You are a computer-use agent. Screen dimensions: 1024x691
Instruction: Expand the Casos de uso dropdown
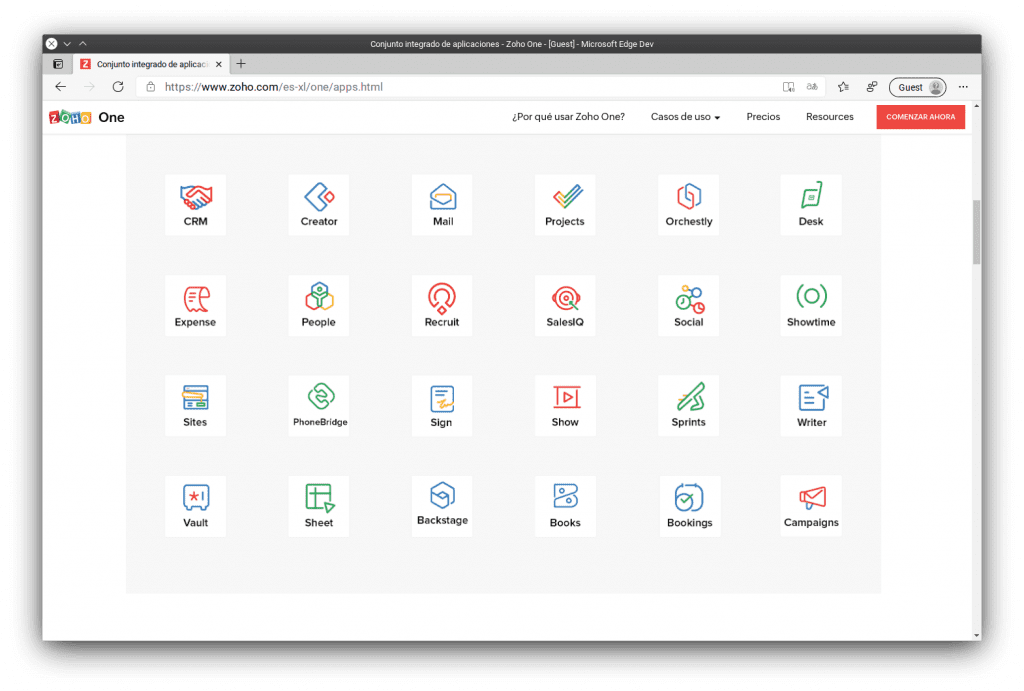tap(685, 117)
